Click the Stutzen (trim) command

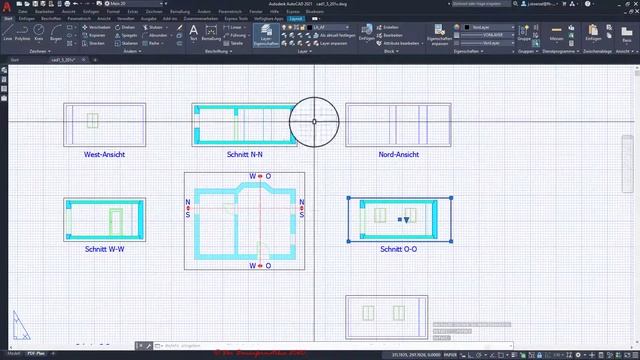pyautogui.click(x=153, y=27)
